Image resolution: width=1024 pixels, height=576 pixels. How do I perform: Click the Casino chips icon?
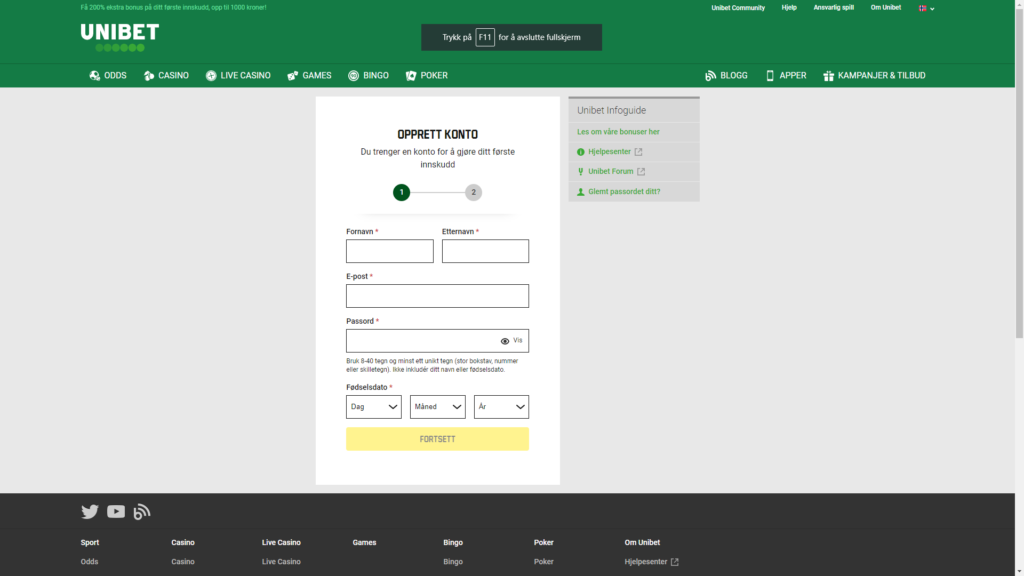pos(149,76)
